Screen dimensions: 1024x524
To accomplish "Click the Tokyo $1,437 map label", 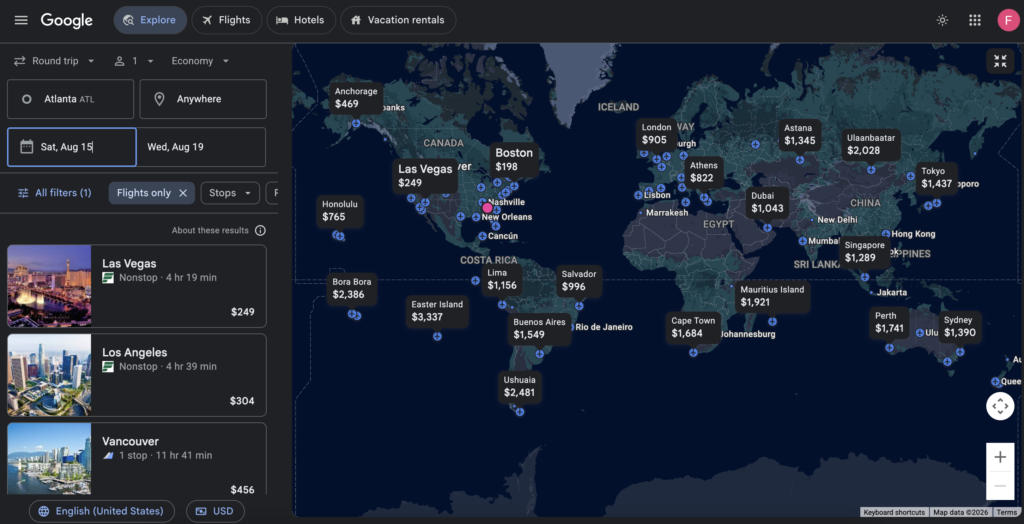I will click(936, 178).
